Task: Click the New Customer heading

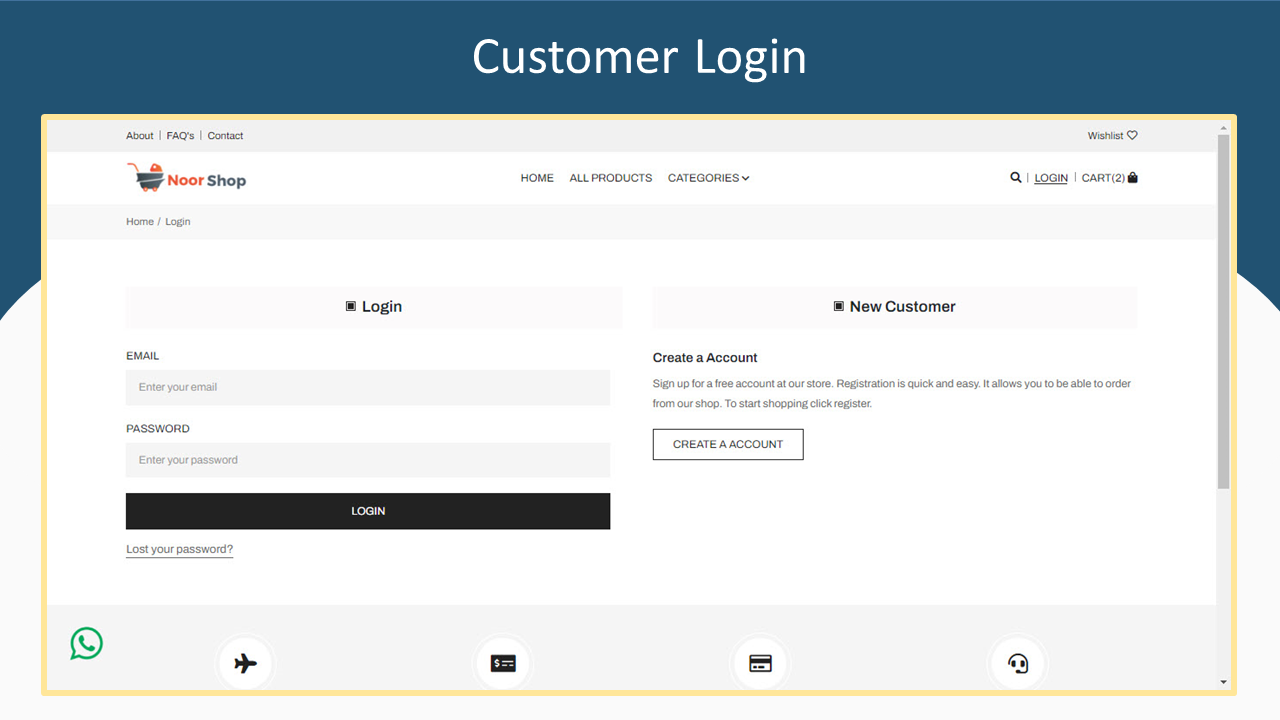Action: [894, 307]
